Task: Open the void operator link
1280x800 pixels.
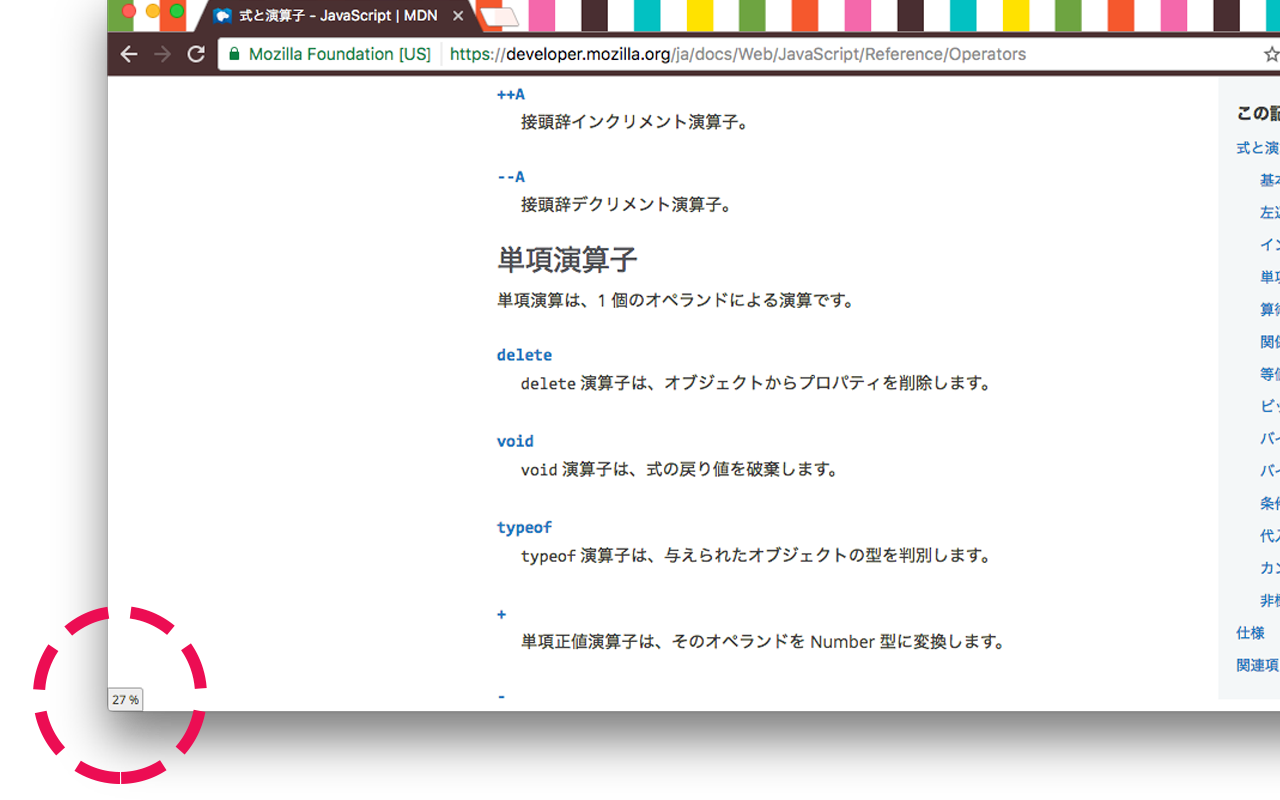Action: coord(515,441)
